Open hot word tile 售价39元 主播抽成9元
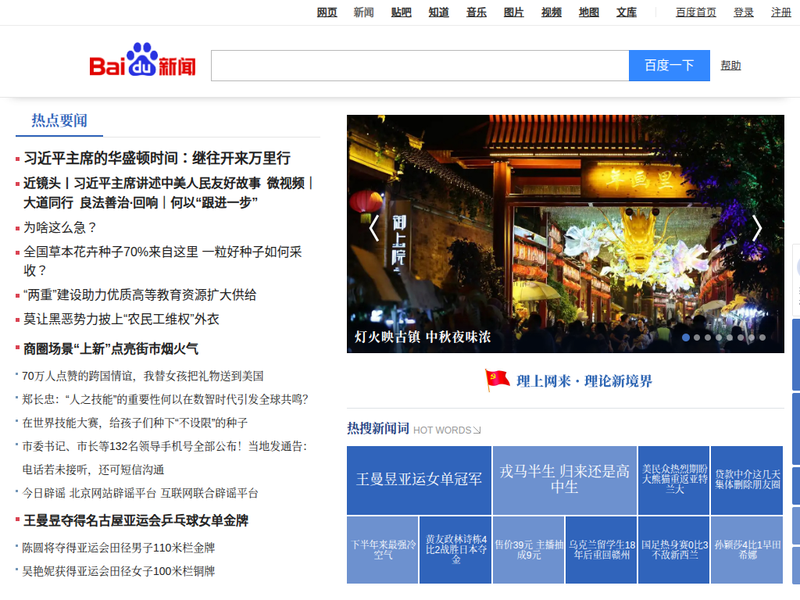This screenshot has height=600, width=800. pyautogui.click(x=529, y=549)
